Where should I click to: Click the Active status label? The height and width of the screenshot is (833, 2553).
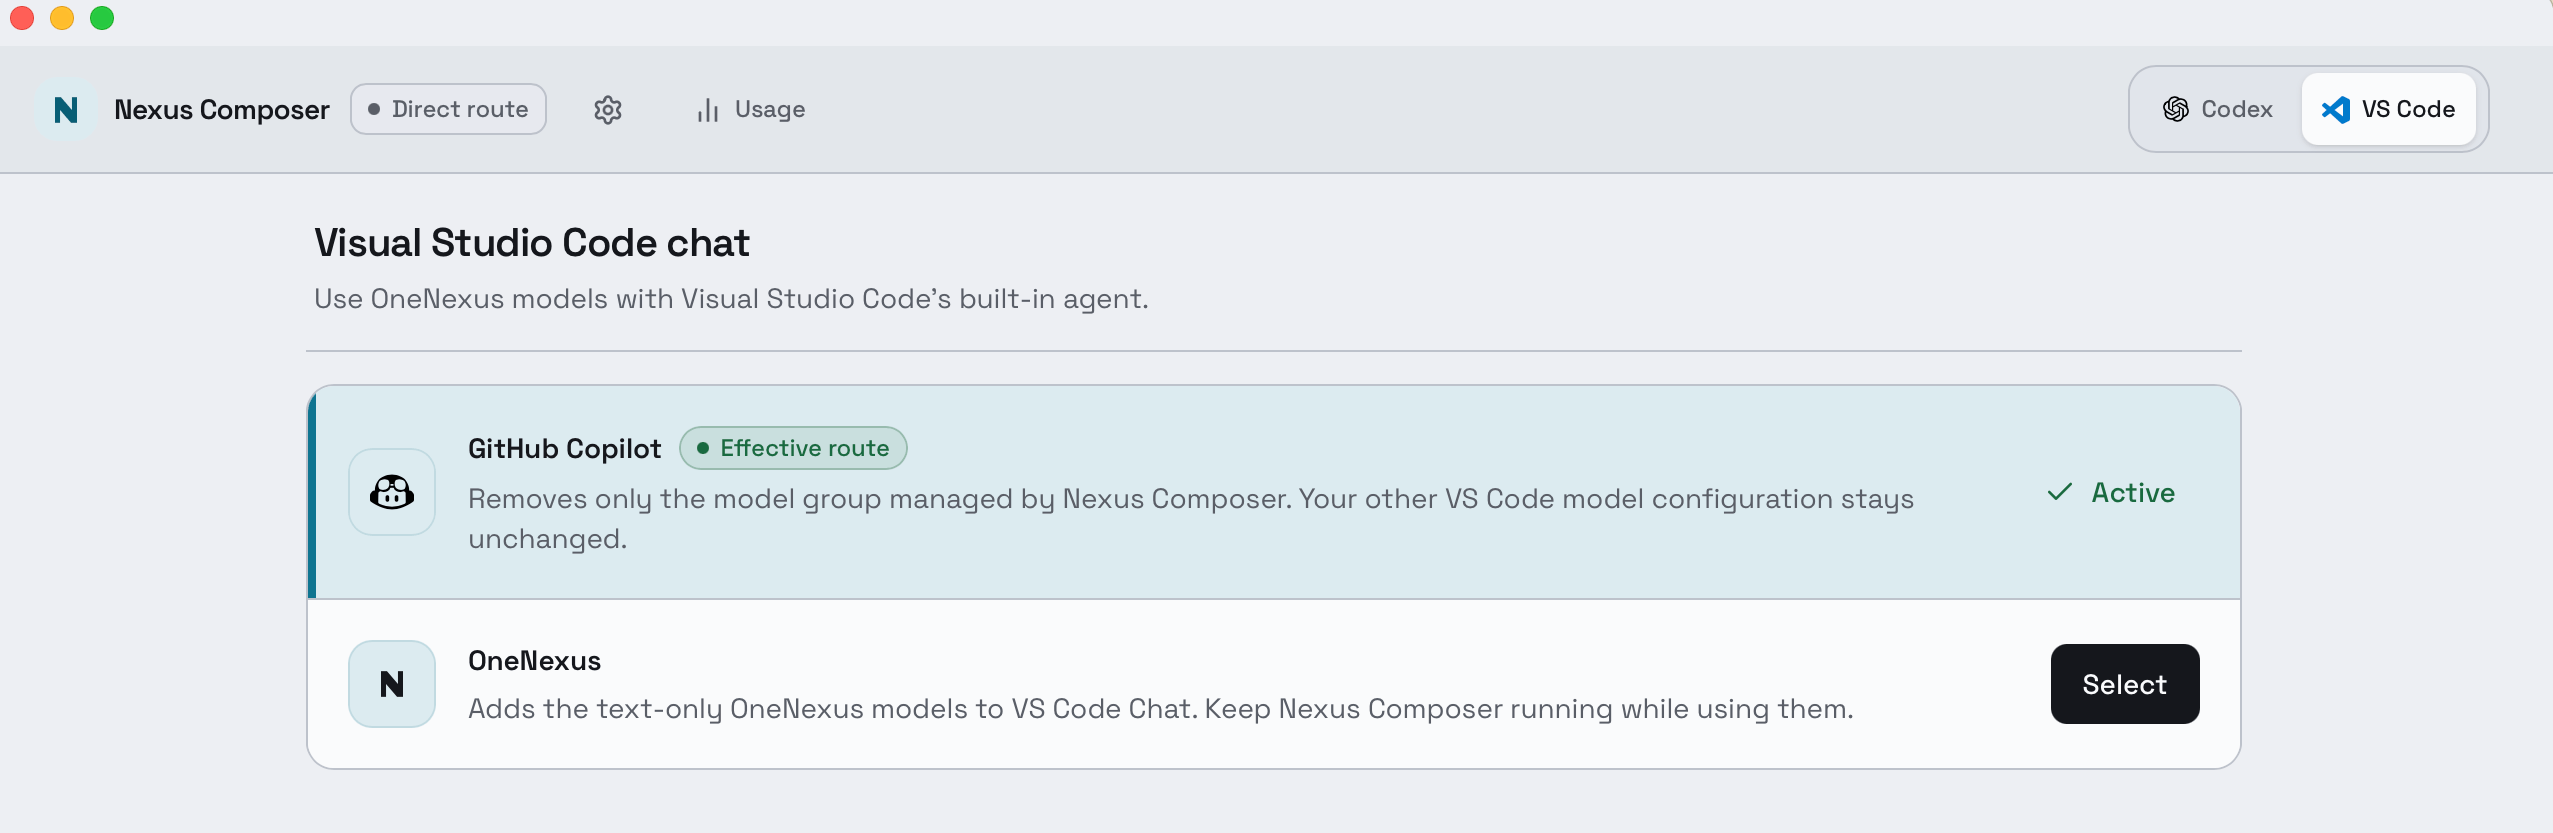[x=2133, y=493]
